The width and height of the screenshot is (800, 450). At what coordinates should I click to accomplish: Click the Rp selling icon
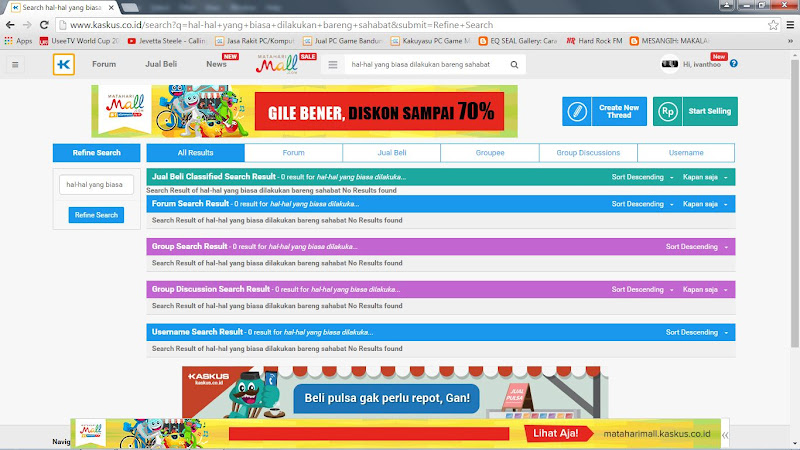(667, 111)
